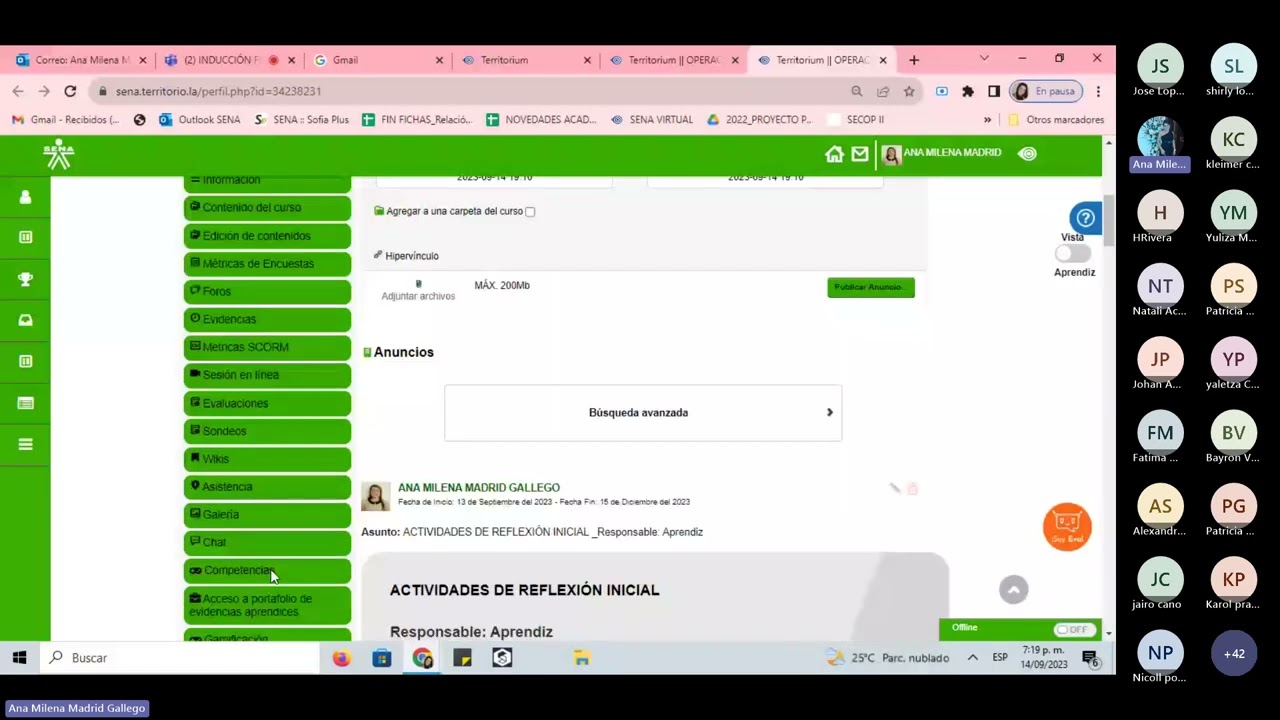Screen dimensions: 1280x720
Task: Open the Sondeos menu item
Action: click(x=267, y=431)
